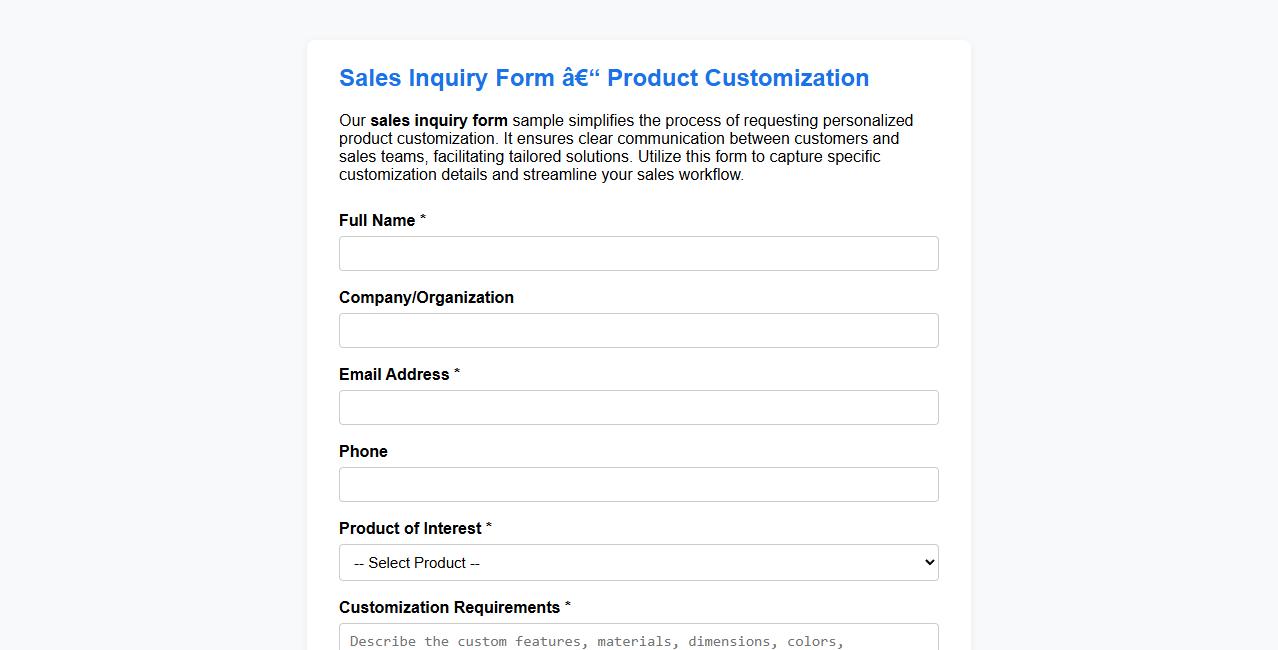
Task: Click the Phone label
Action: point(363,451)
